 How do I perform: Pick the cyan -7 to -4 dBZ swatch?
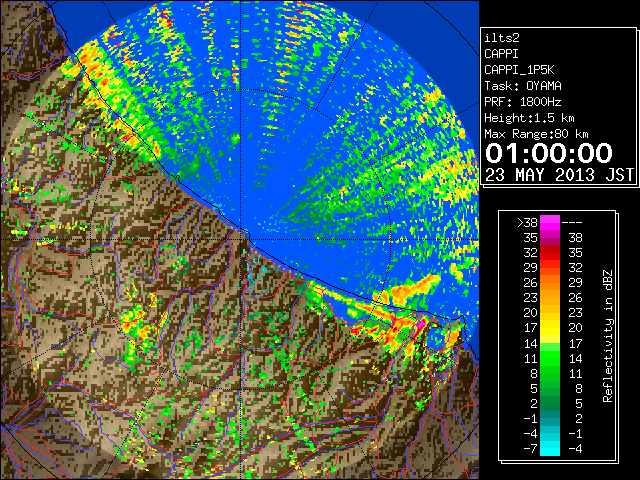[550, 448]
